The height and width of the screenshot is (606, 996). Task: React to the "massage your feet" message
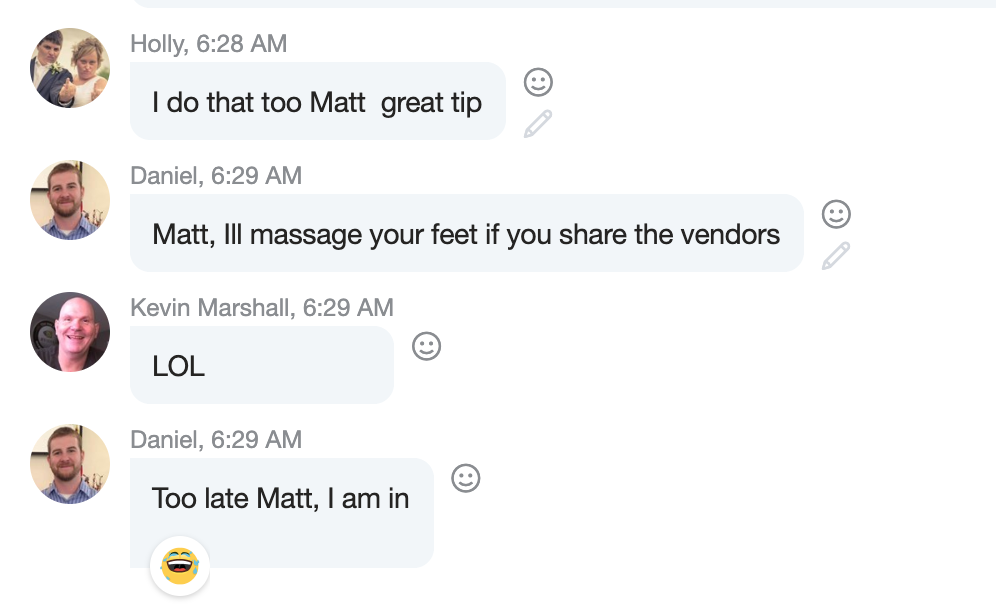coord(836,214)
